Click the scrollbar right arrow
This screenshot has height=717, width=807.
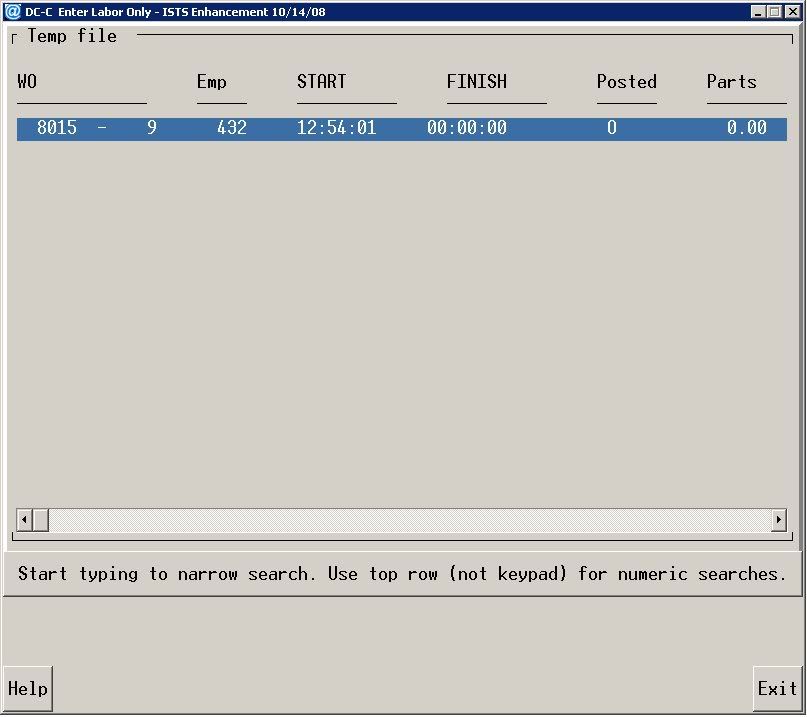[779, 520]
